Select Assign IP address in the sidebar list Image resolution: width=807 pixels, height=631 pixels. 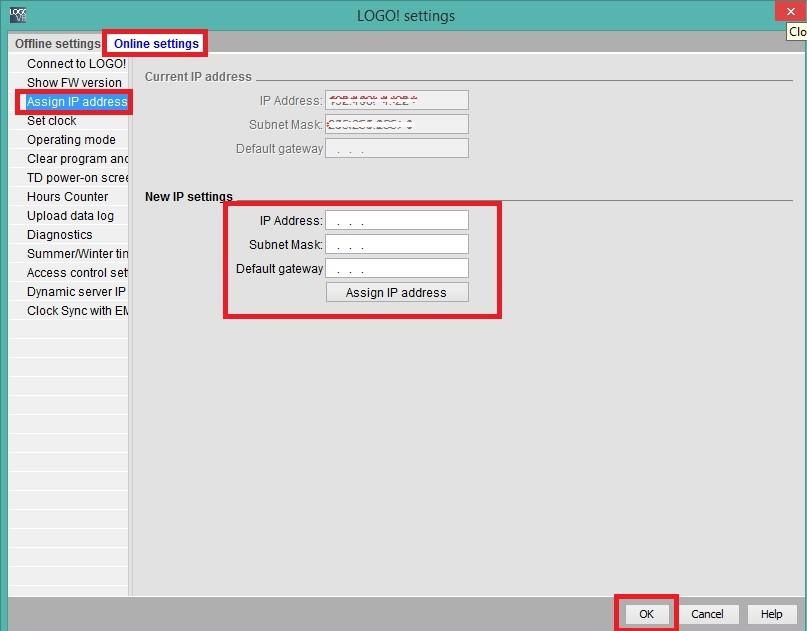77,102
